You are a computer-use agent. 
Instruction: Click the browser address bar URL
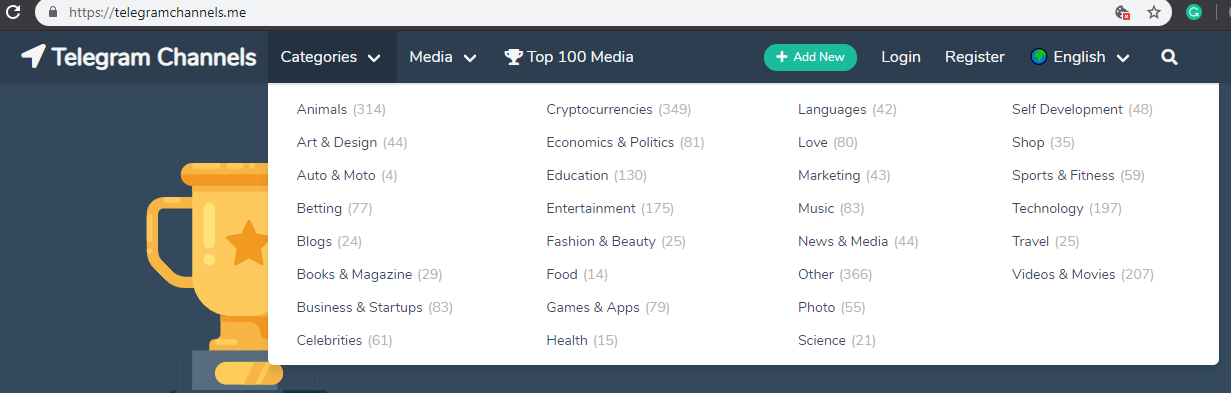[158, 13]
